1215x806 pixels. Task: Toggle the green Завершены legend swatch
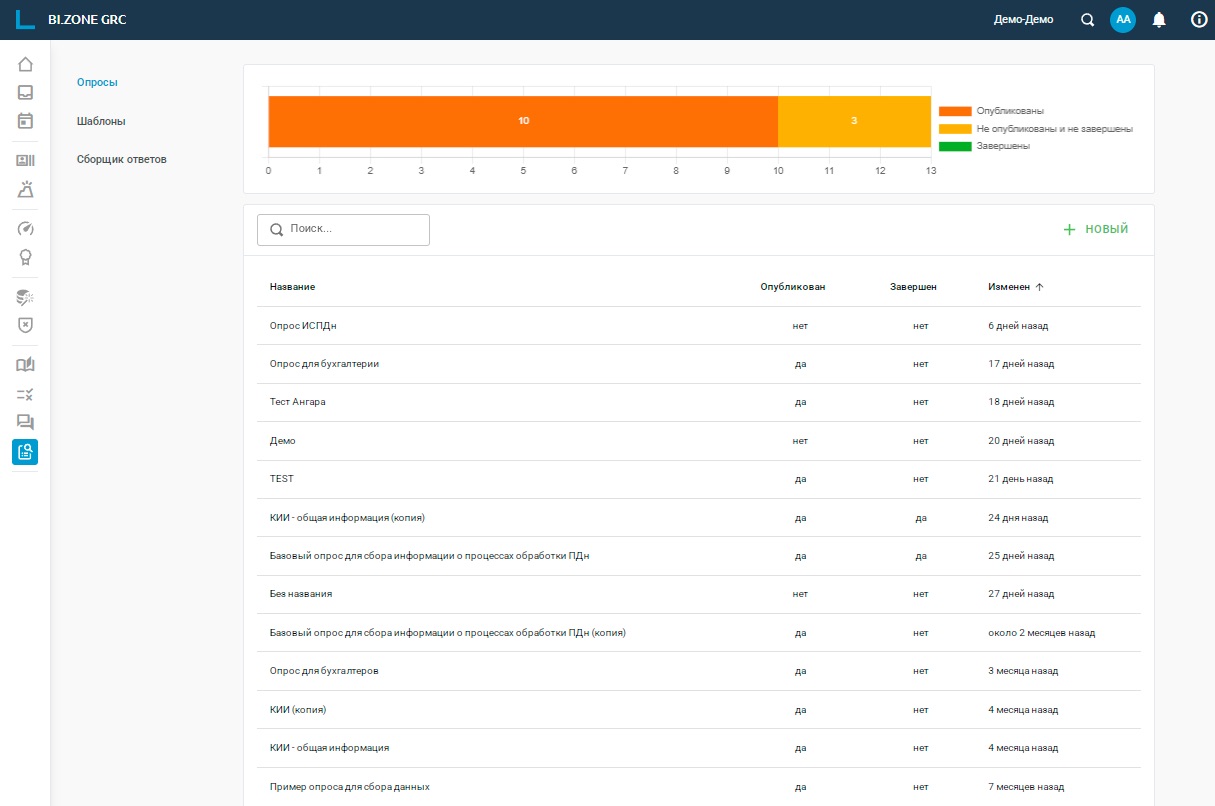click(955, 146)
